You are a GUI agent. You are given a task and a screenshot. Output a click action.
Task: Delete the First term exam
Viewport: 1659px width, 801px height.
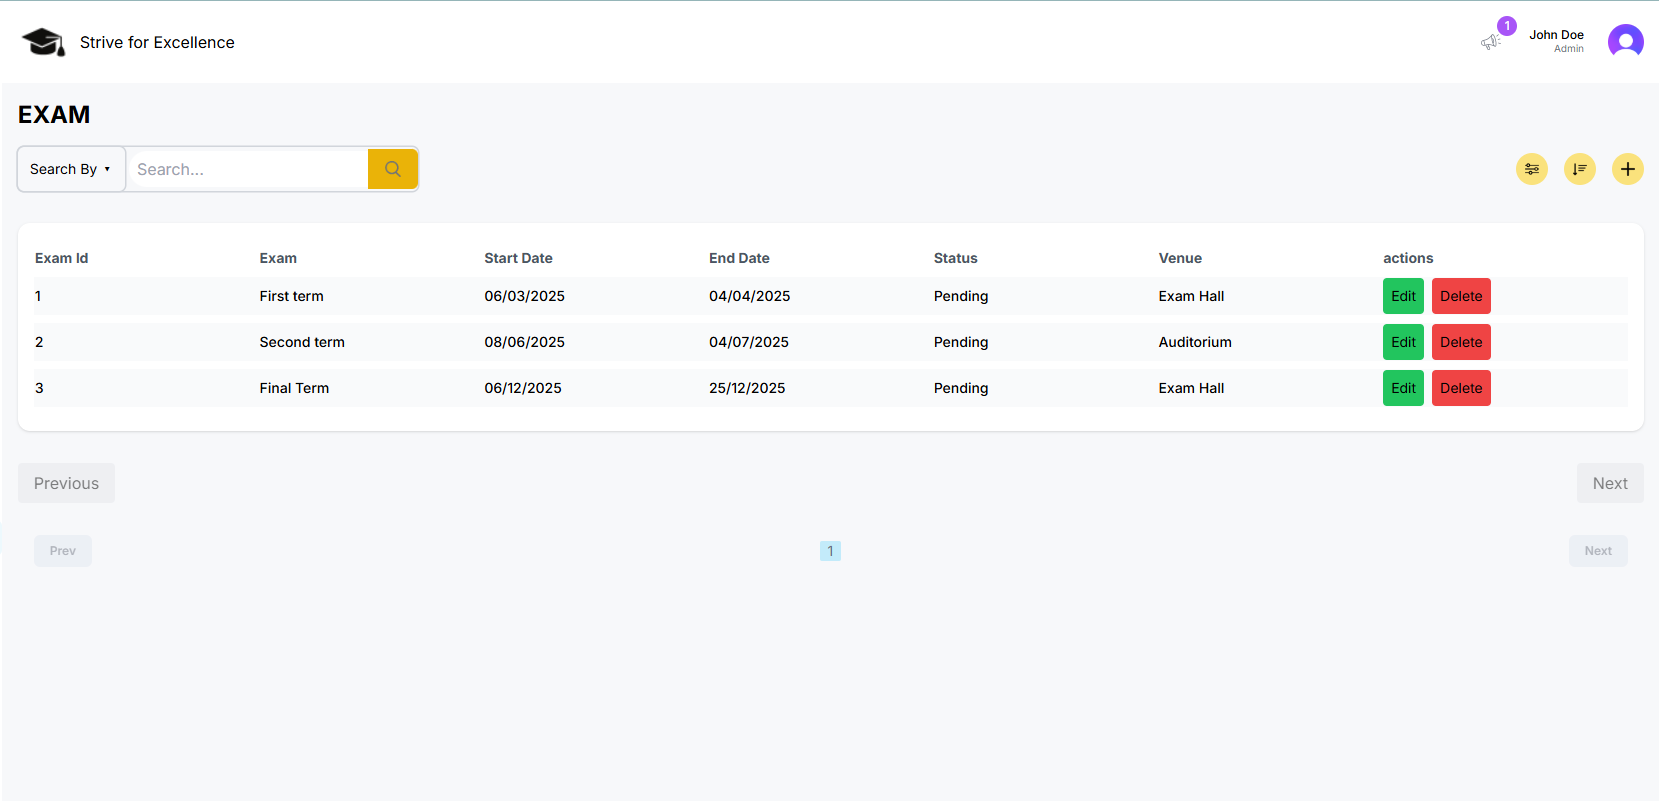click(1460, 296)
